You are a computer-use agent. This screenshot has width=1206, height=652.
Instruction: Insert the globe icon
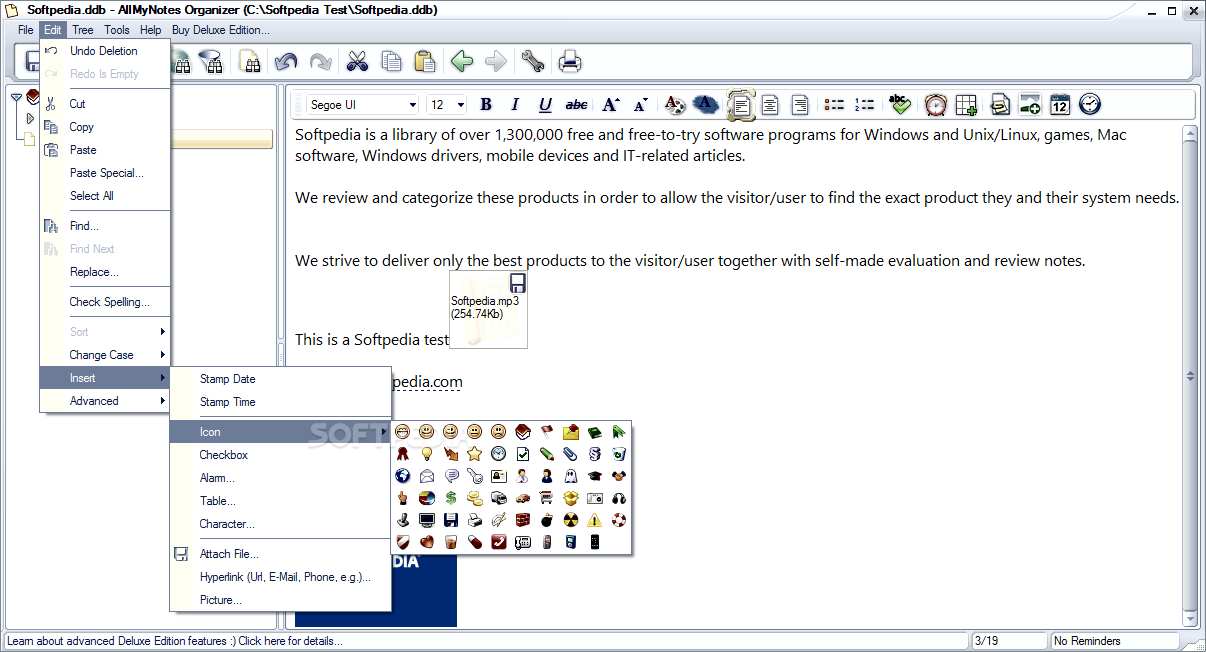click(402, 476)
